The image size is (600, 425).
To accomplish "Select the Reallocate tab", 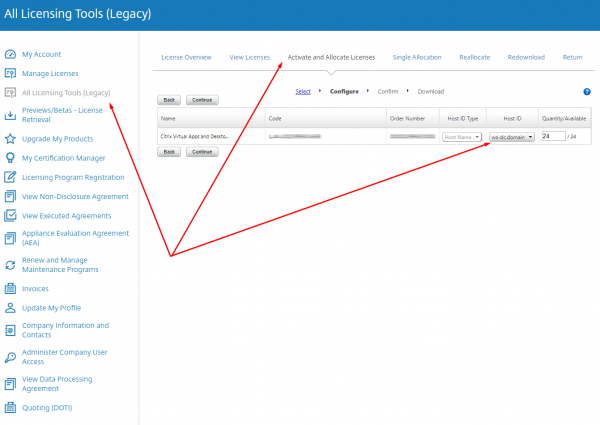I will (474, 58).
